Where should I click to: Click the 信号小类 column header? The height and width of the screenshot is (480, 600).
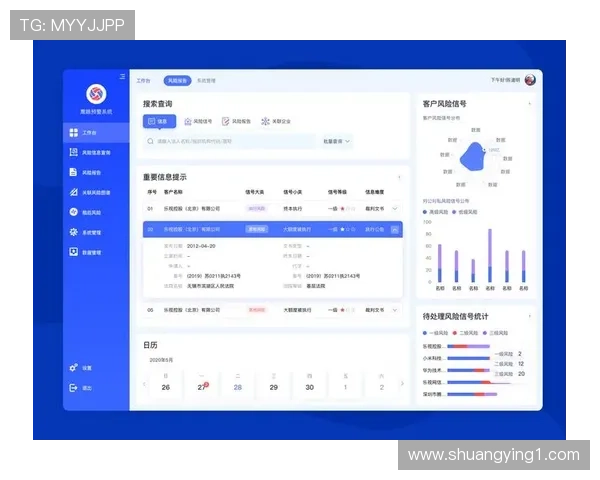pos(292,192)
